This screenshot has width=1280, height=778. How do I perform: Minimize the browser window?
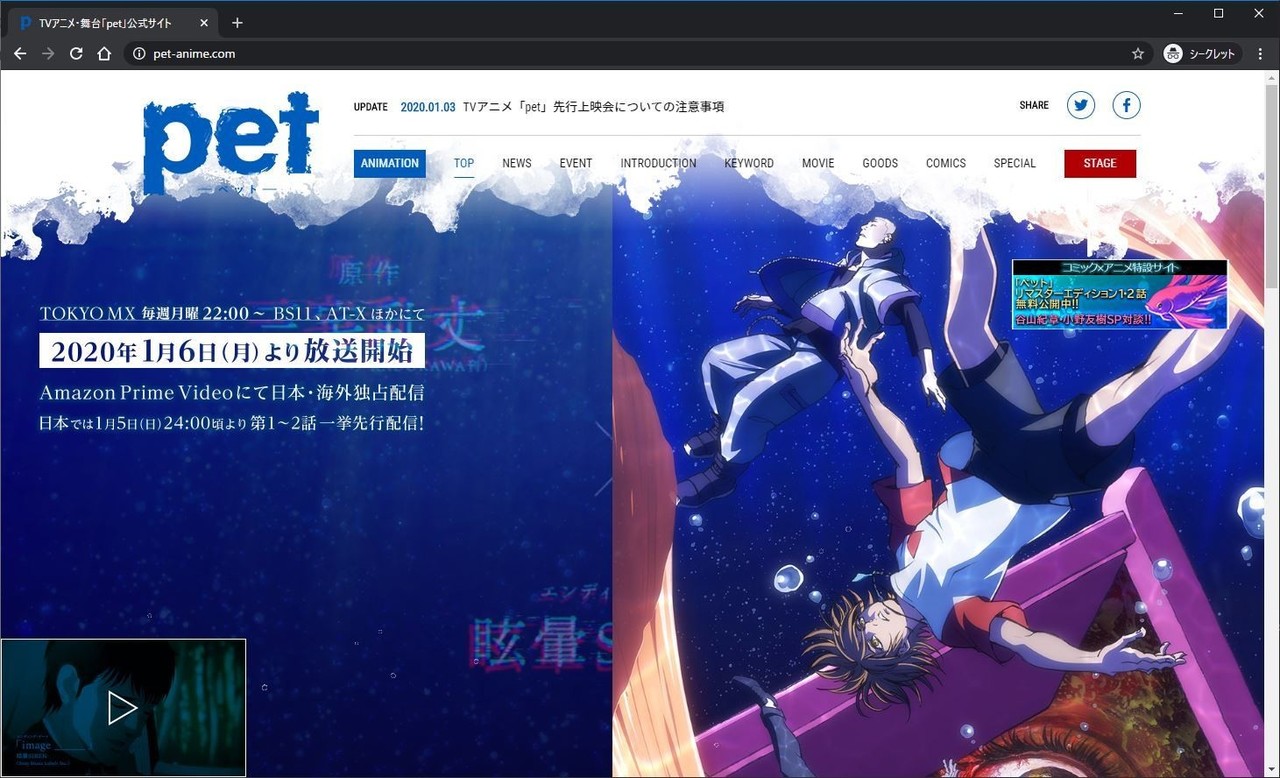pyautogui.click(x=1177, y=13)
